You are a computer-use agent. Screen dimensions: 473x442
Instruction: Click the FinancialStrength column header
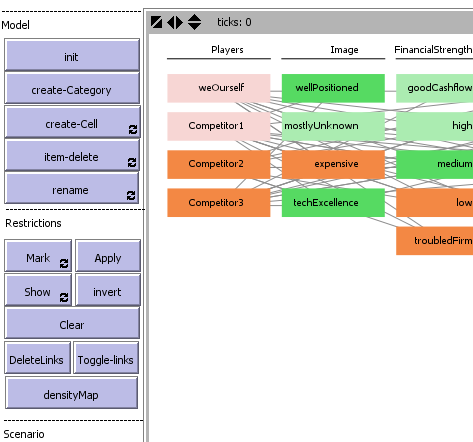433,50
